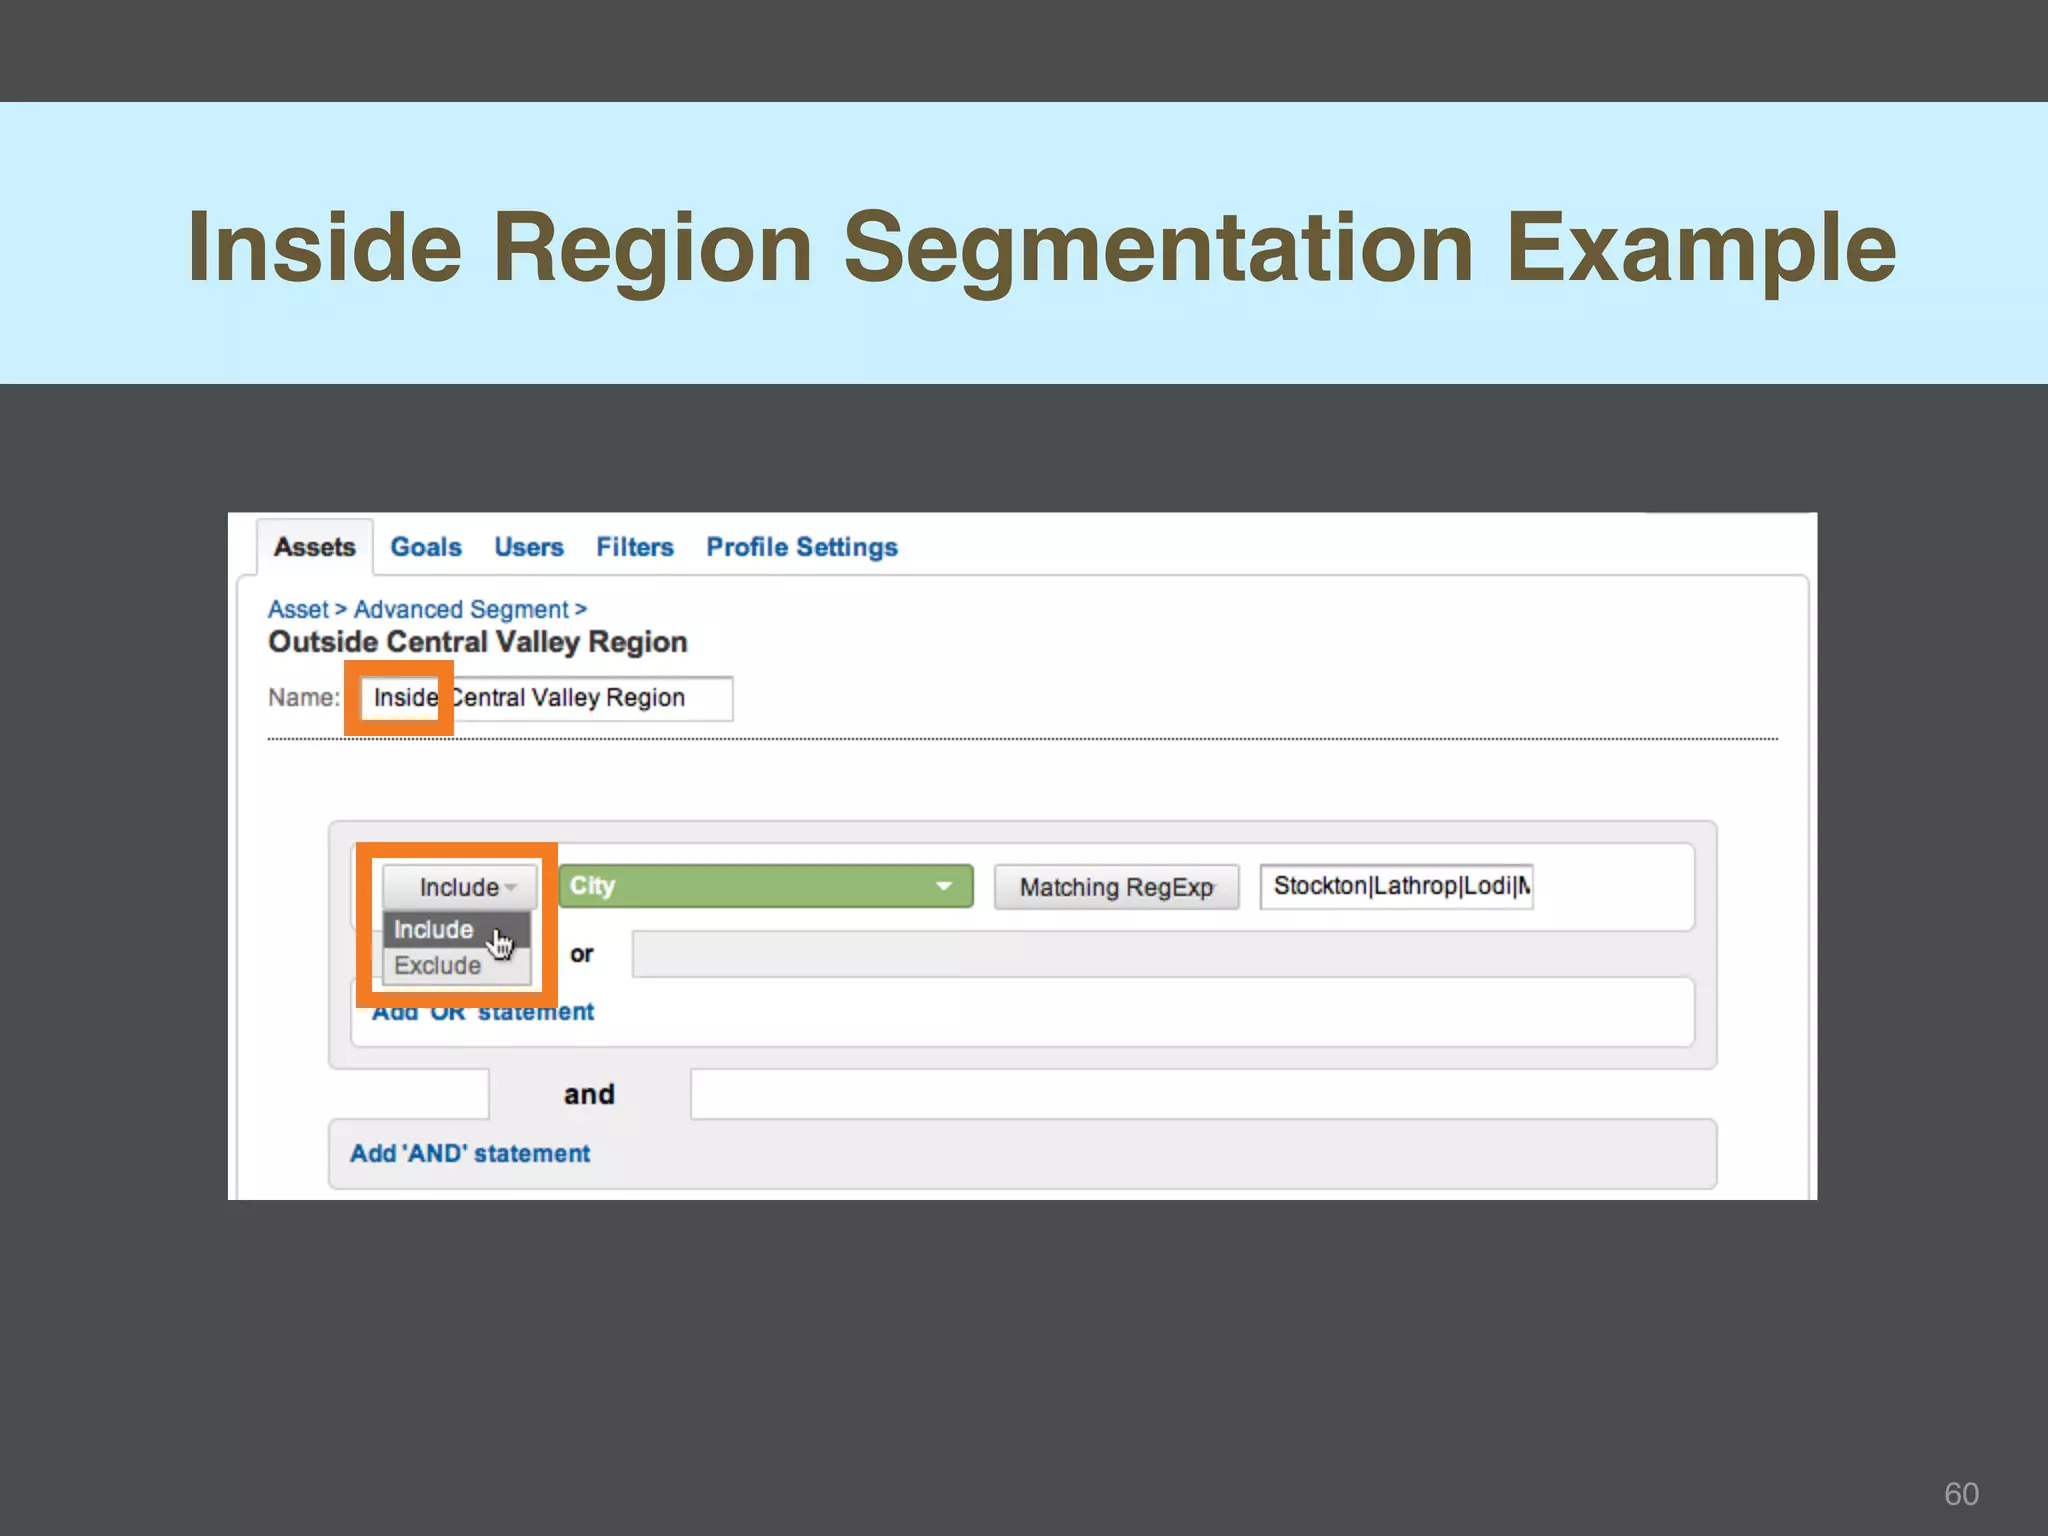
Task: Click the Outside Central Valley Region heading
Action: click(x=478, y=642)
